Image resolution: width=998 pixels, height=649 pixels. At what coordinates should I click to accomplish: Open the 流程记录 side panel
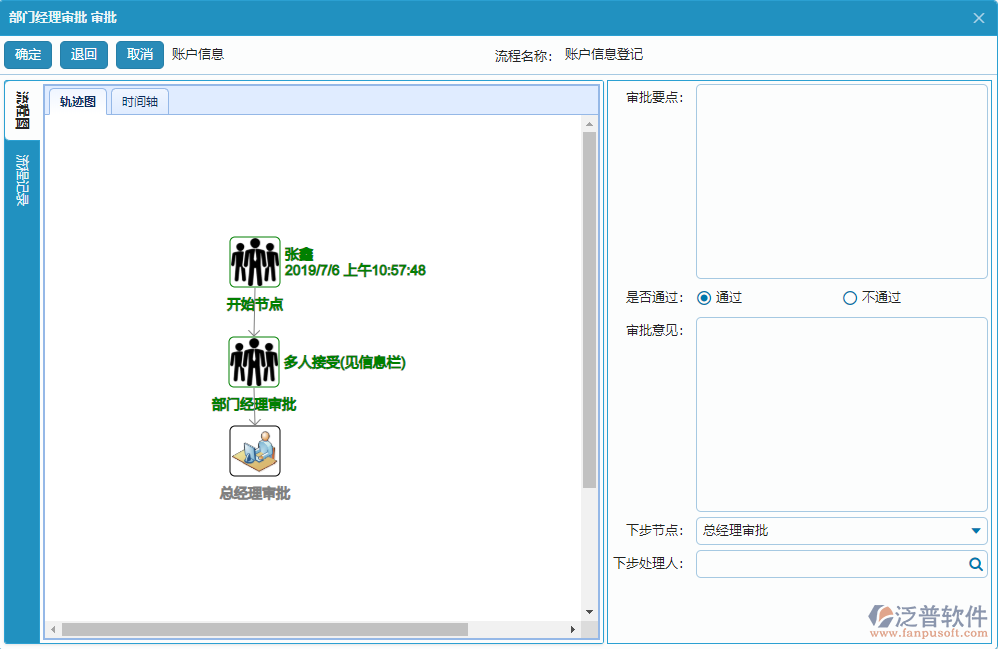tap(22, 175)
